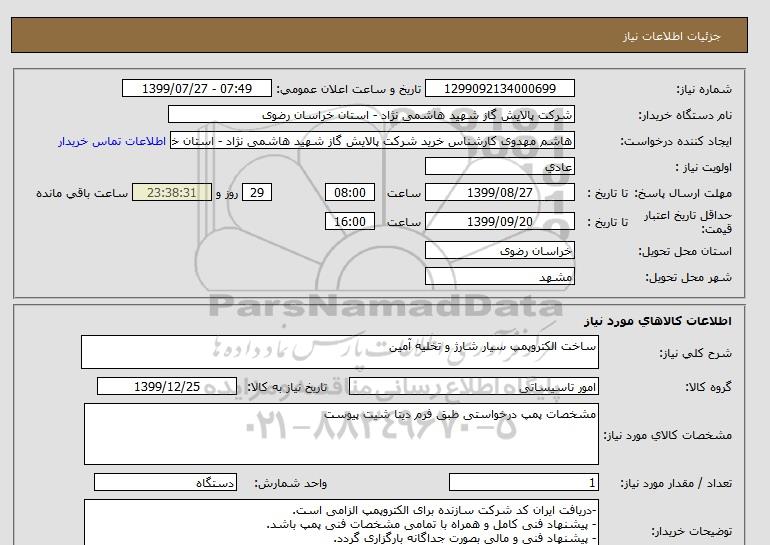Click the label شماره نیاز

point(704,89)
